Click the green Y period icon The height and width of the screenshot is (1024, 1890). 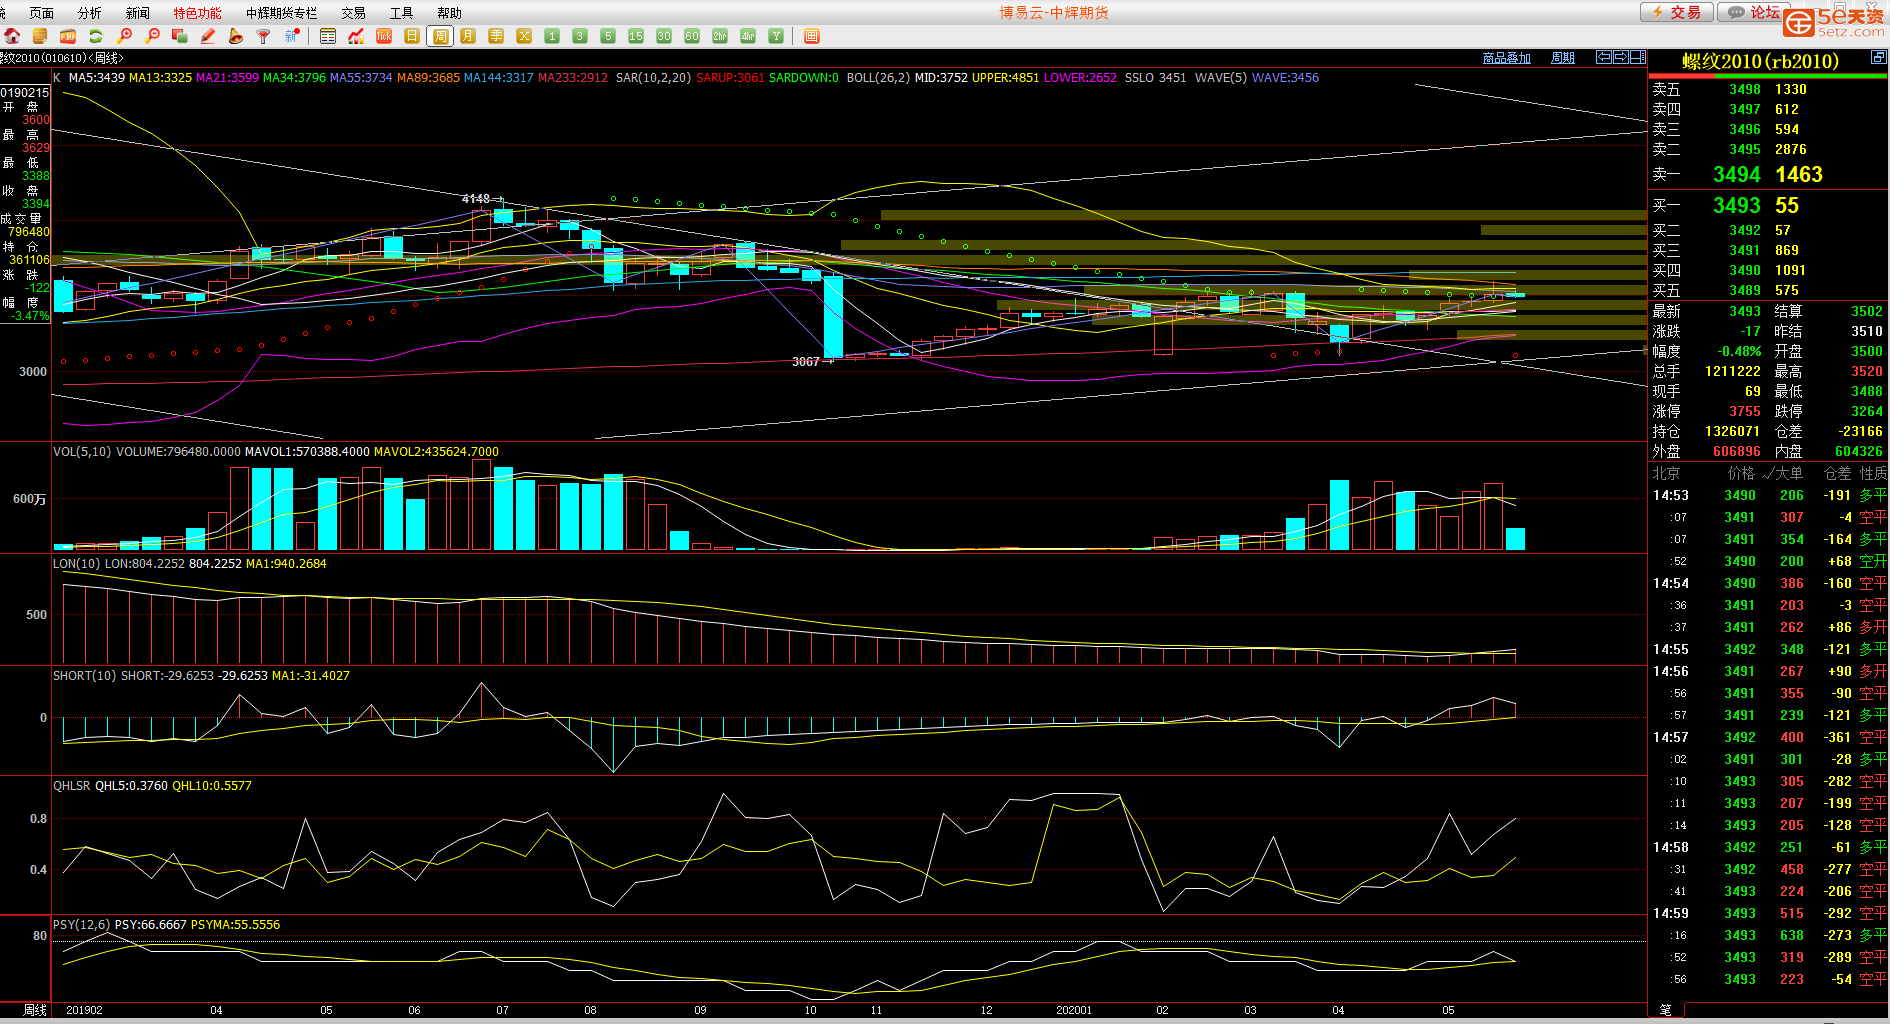click(x=776, y=36)
